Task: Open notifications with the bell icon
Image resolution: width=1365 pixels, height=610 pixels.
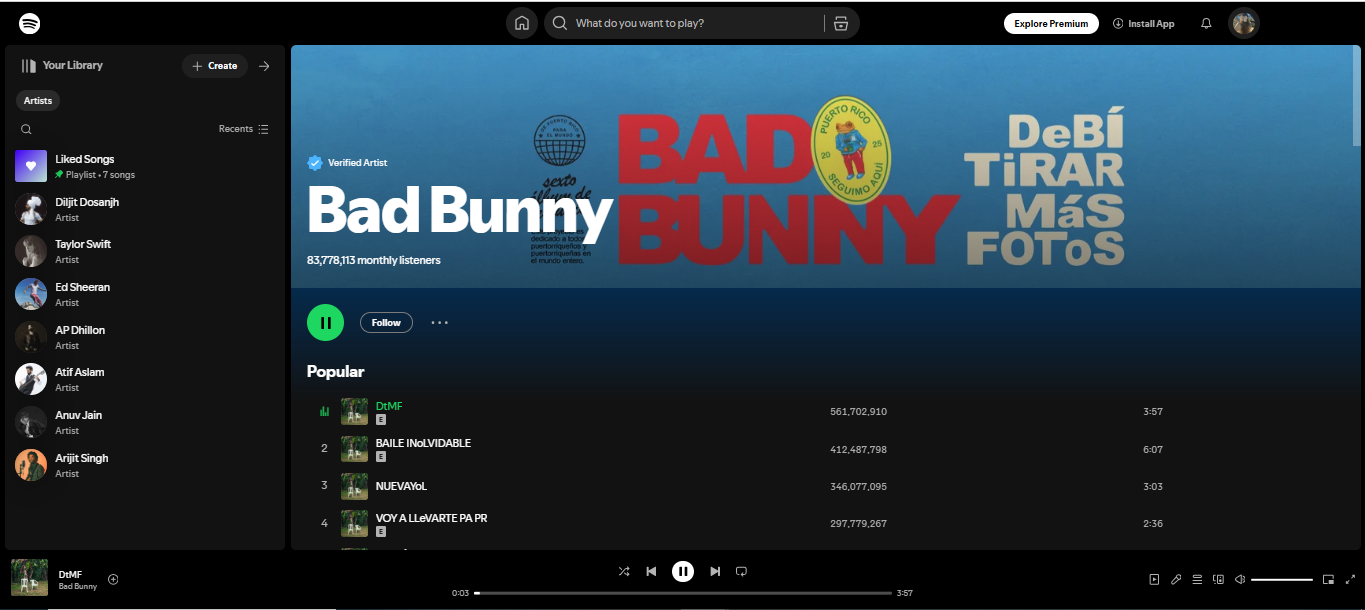Action: (1206, 22)
